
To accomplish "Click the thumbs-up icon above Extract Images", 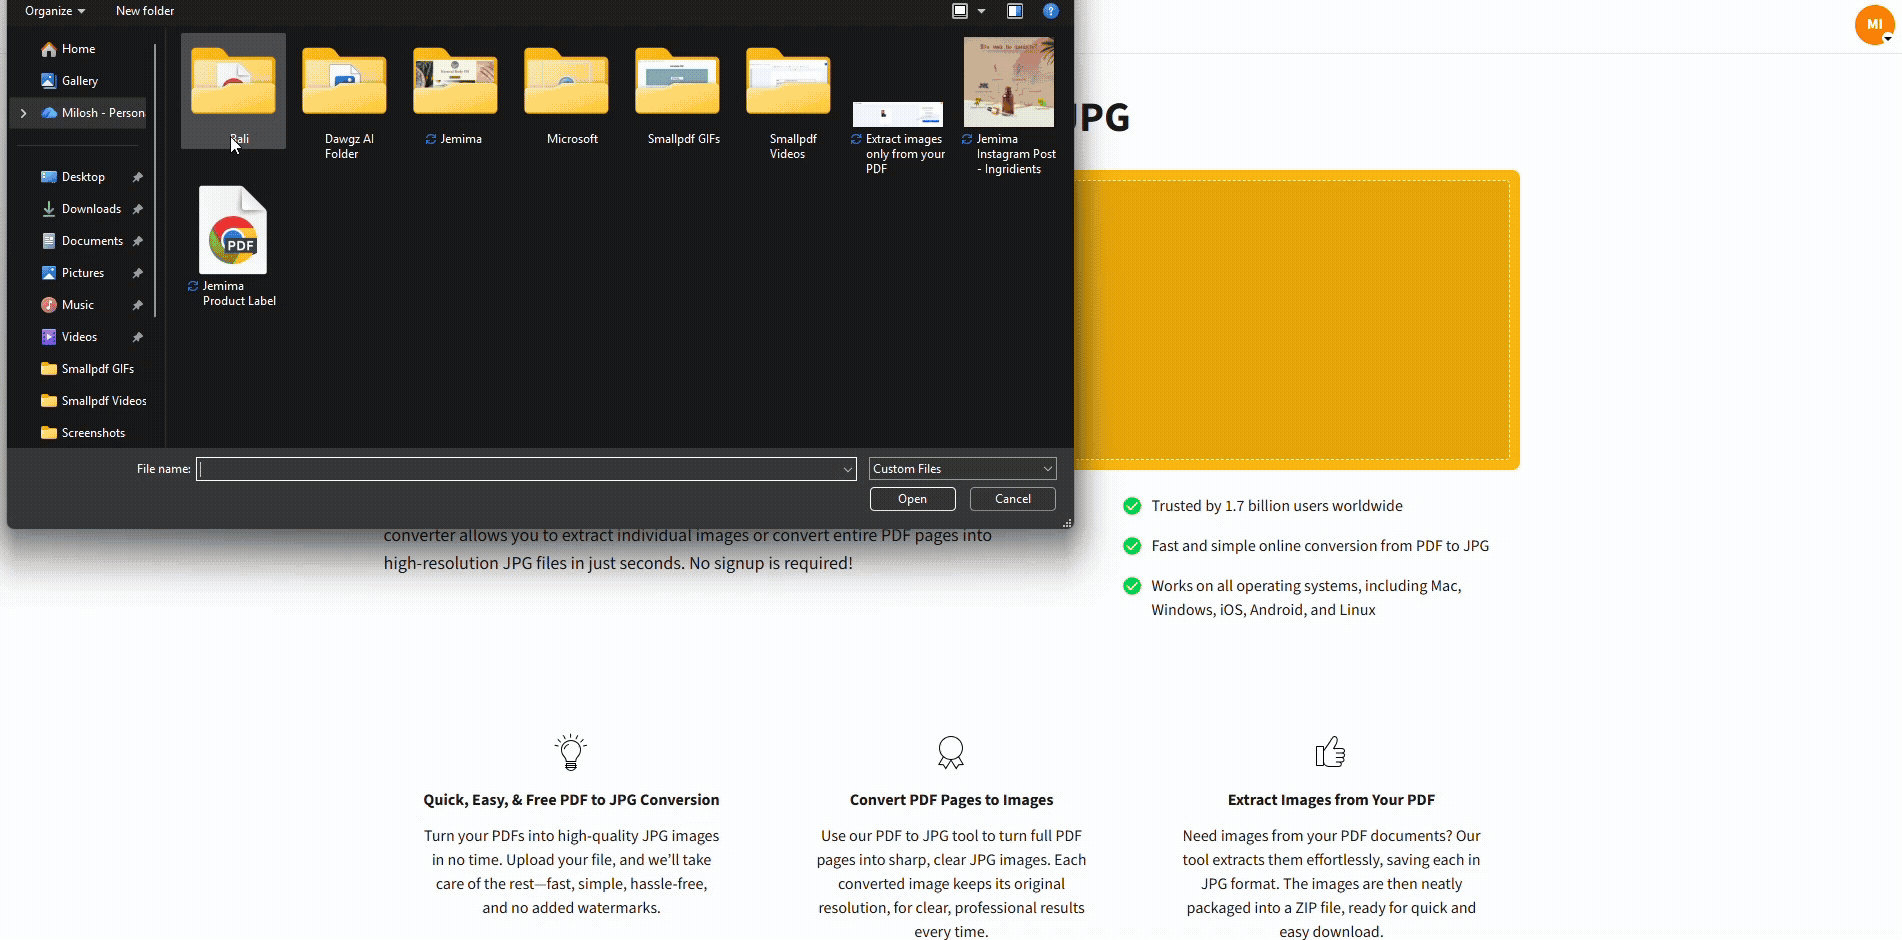I will pyautogui.click(x=1331, y=752).
